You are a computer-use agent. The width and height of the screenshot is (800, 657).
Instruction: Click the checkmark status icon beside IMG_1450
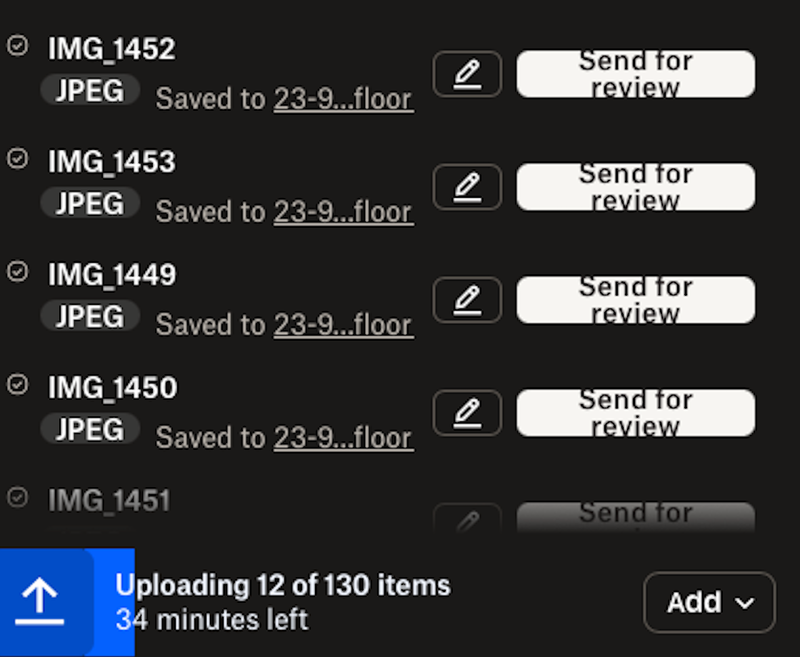click(17, 384)
